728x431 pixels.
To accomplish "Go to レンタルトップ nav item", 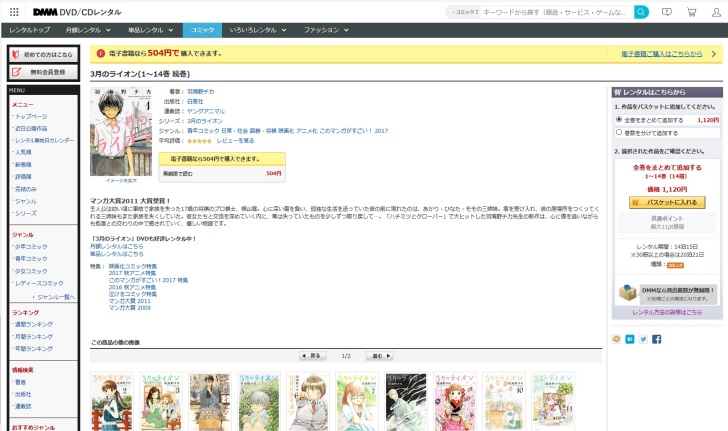I will point(29,30).
